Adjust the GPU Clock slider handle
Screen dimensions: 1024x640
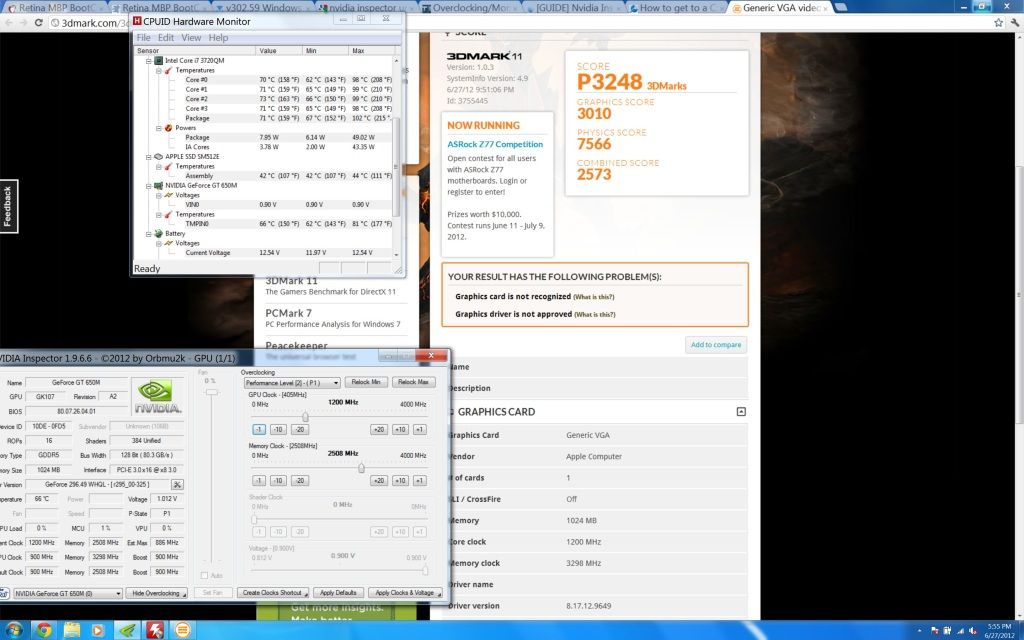tap(305, 417)
